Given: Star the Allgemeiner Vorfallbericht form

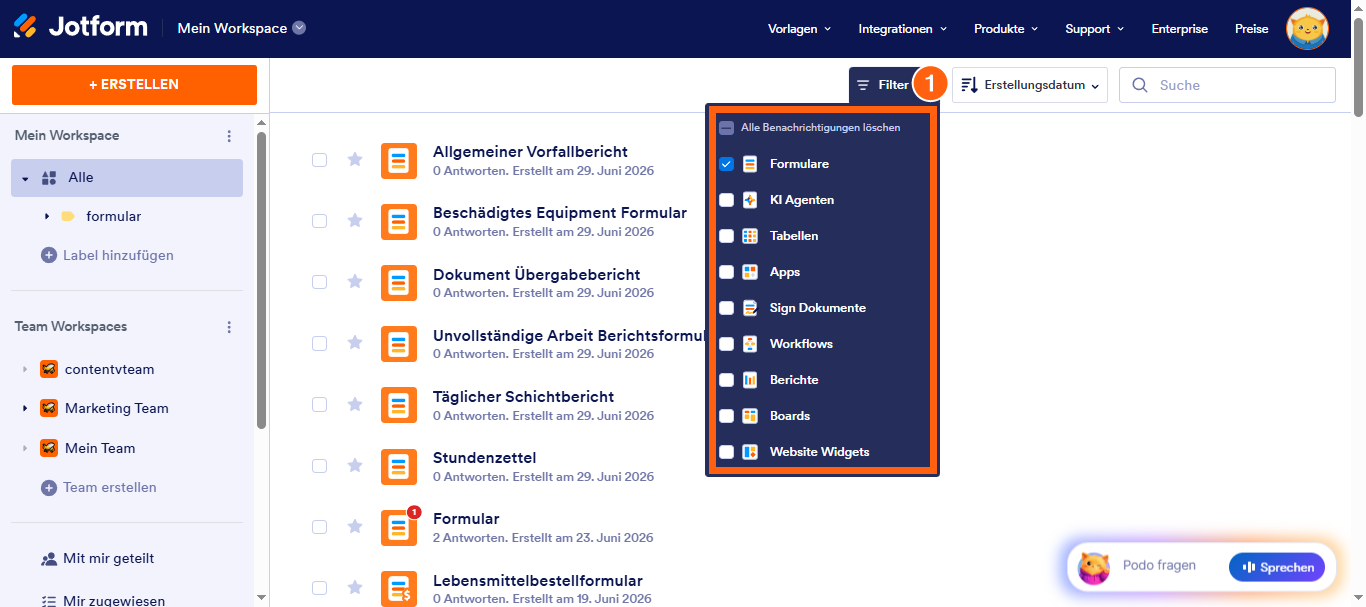Looking at the screenshot, I should (354, 159).
